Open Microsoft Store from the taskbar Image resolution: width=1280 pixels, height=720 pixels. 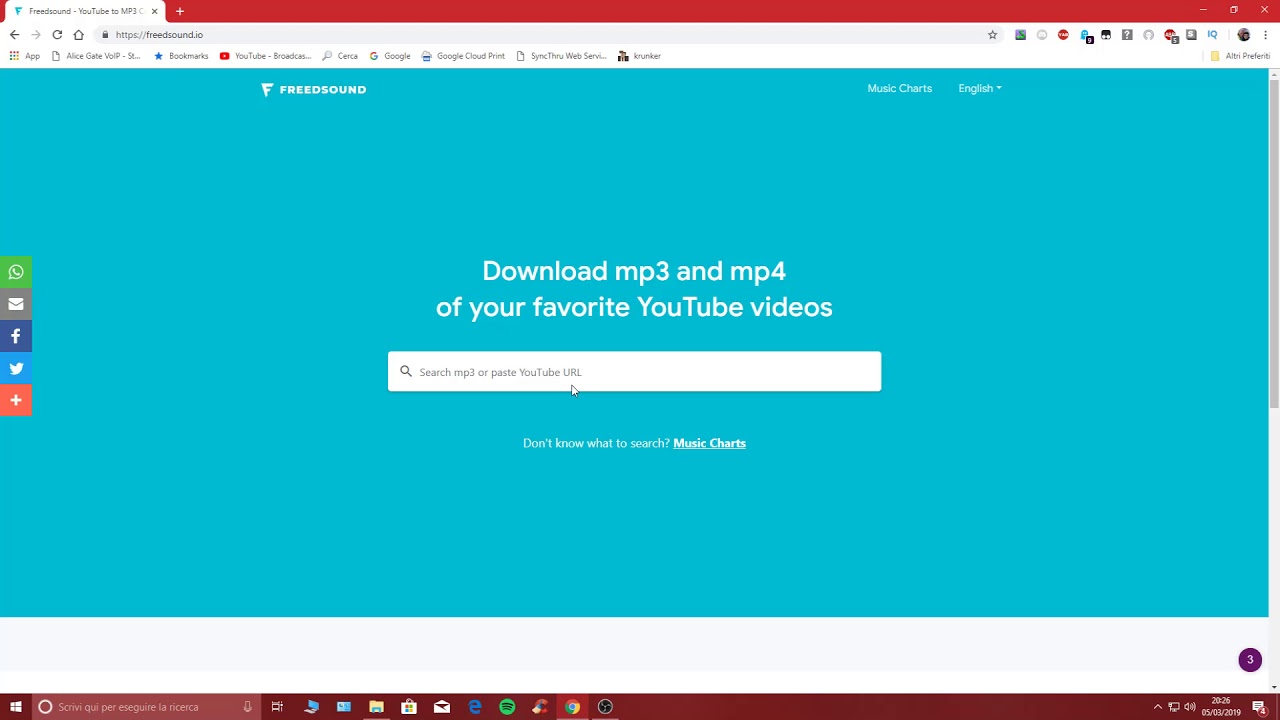coord(409,707)
